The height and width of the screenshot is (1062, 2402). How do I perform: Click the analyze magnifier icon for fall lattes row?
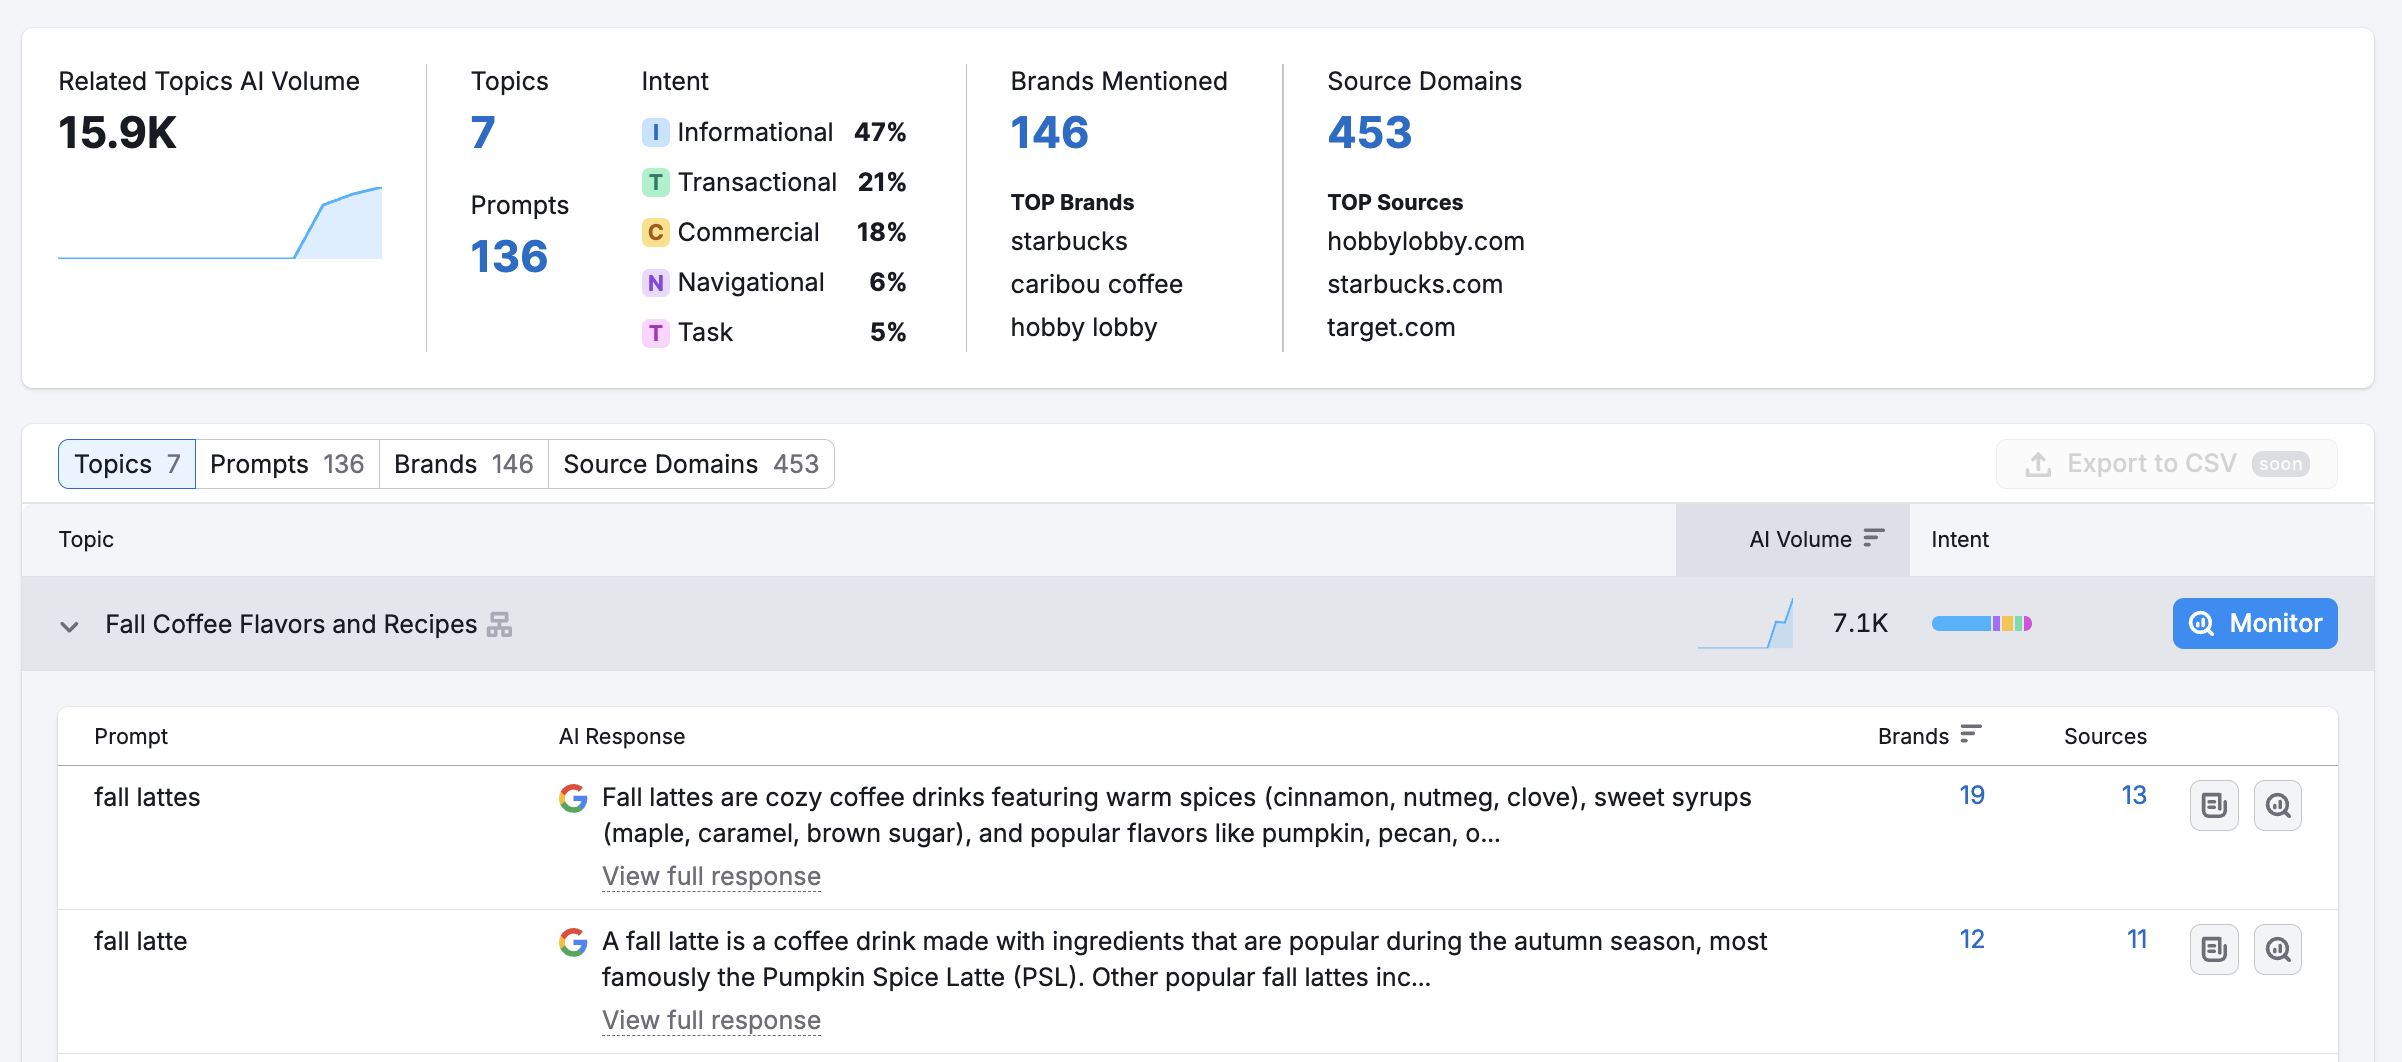[x=2277, y=805]
